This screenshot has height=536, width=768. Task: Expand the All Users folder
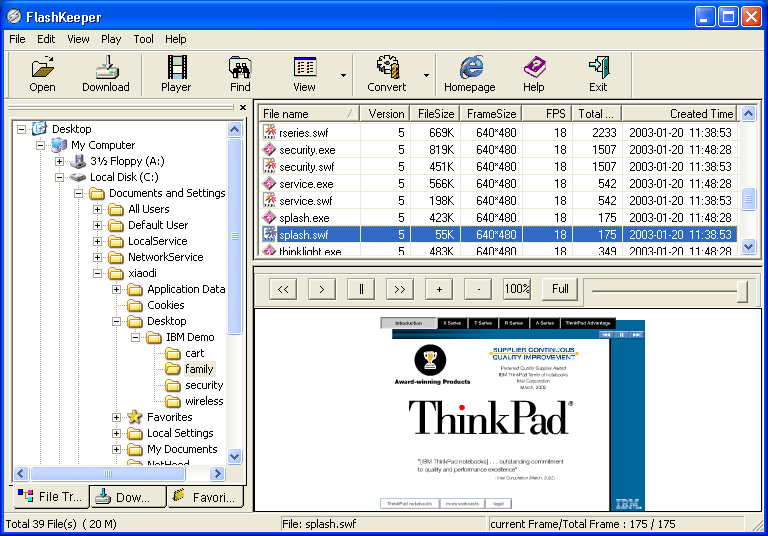[x=97, y=209]
